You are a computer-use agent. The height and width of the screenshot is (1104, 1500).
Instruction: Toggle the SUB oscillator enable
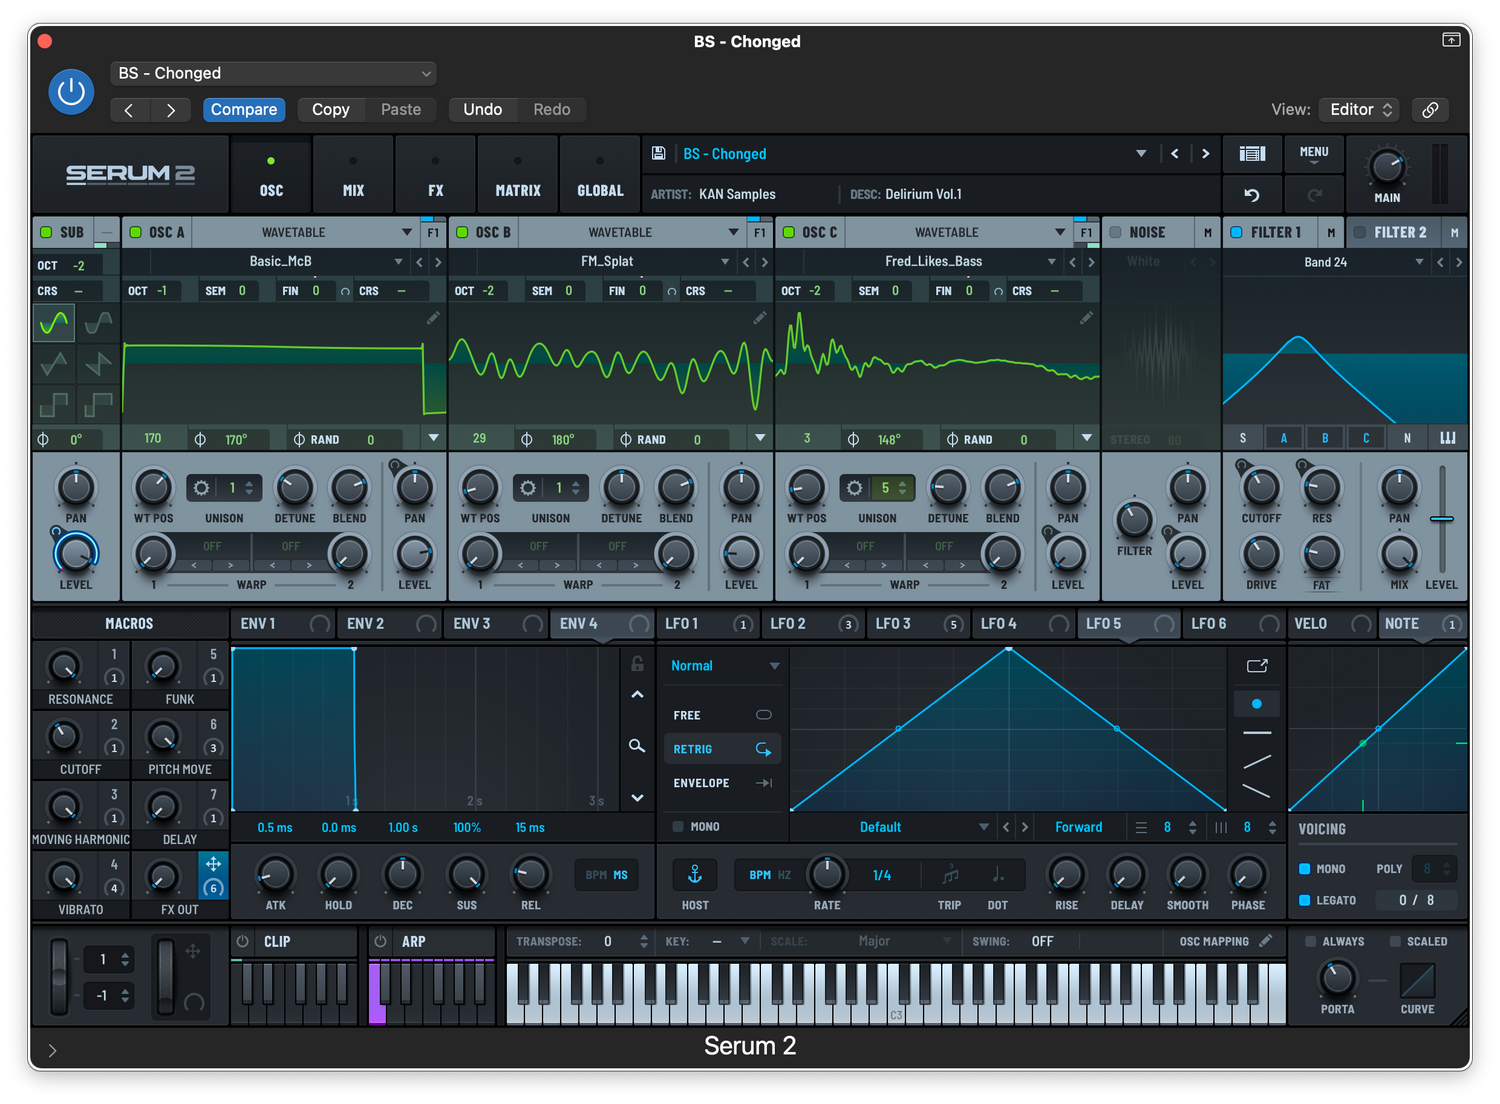pos(46,232)
